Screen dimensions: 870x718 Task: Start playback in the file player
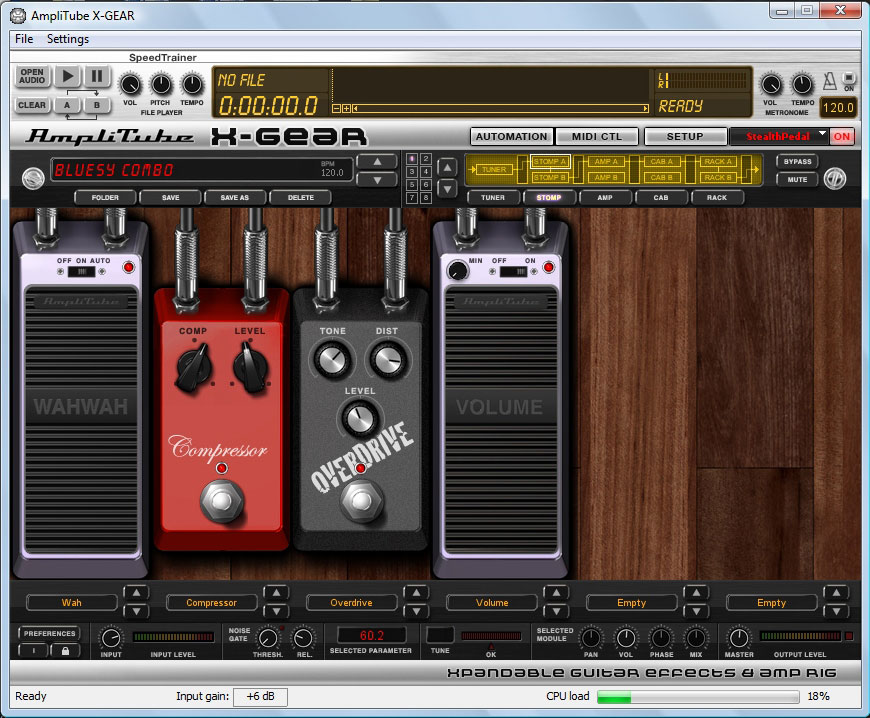(67, 76)
